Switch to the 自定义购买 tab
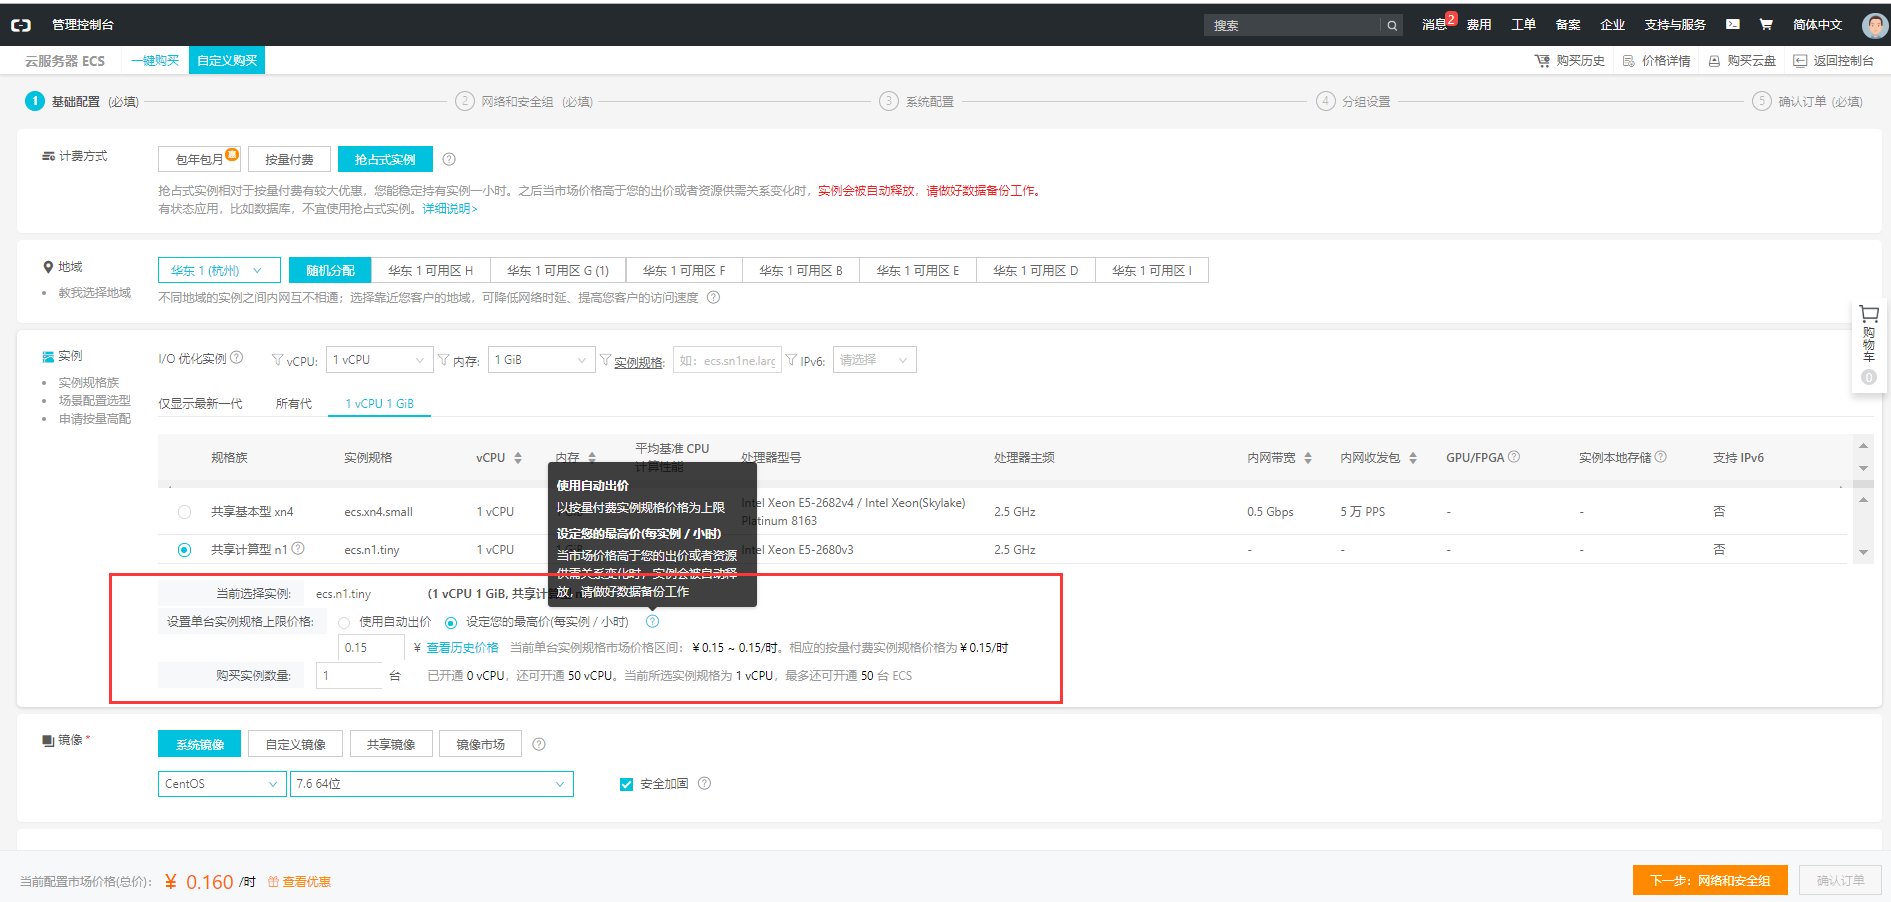 coord(227,61)
